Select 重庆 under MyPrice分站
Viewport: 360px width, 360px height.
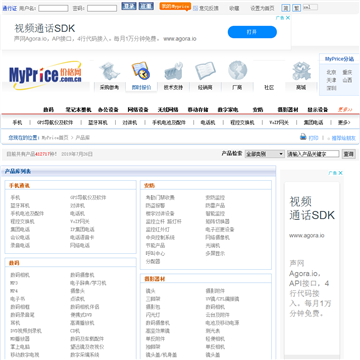pos(347,72)
